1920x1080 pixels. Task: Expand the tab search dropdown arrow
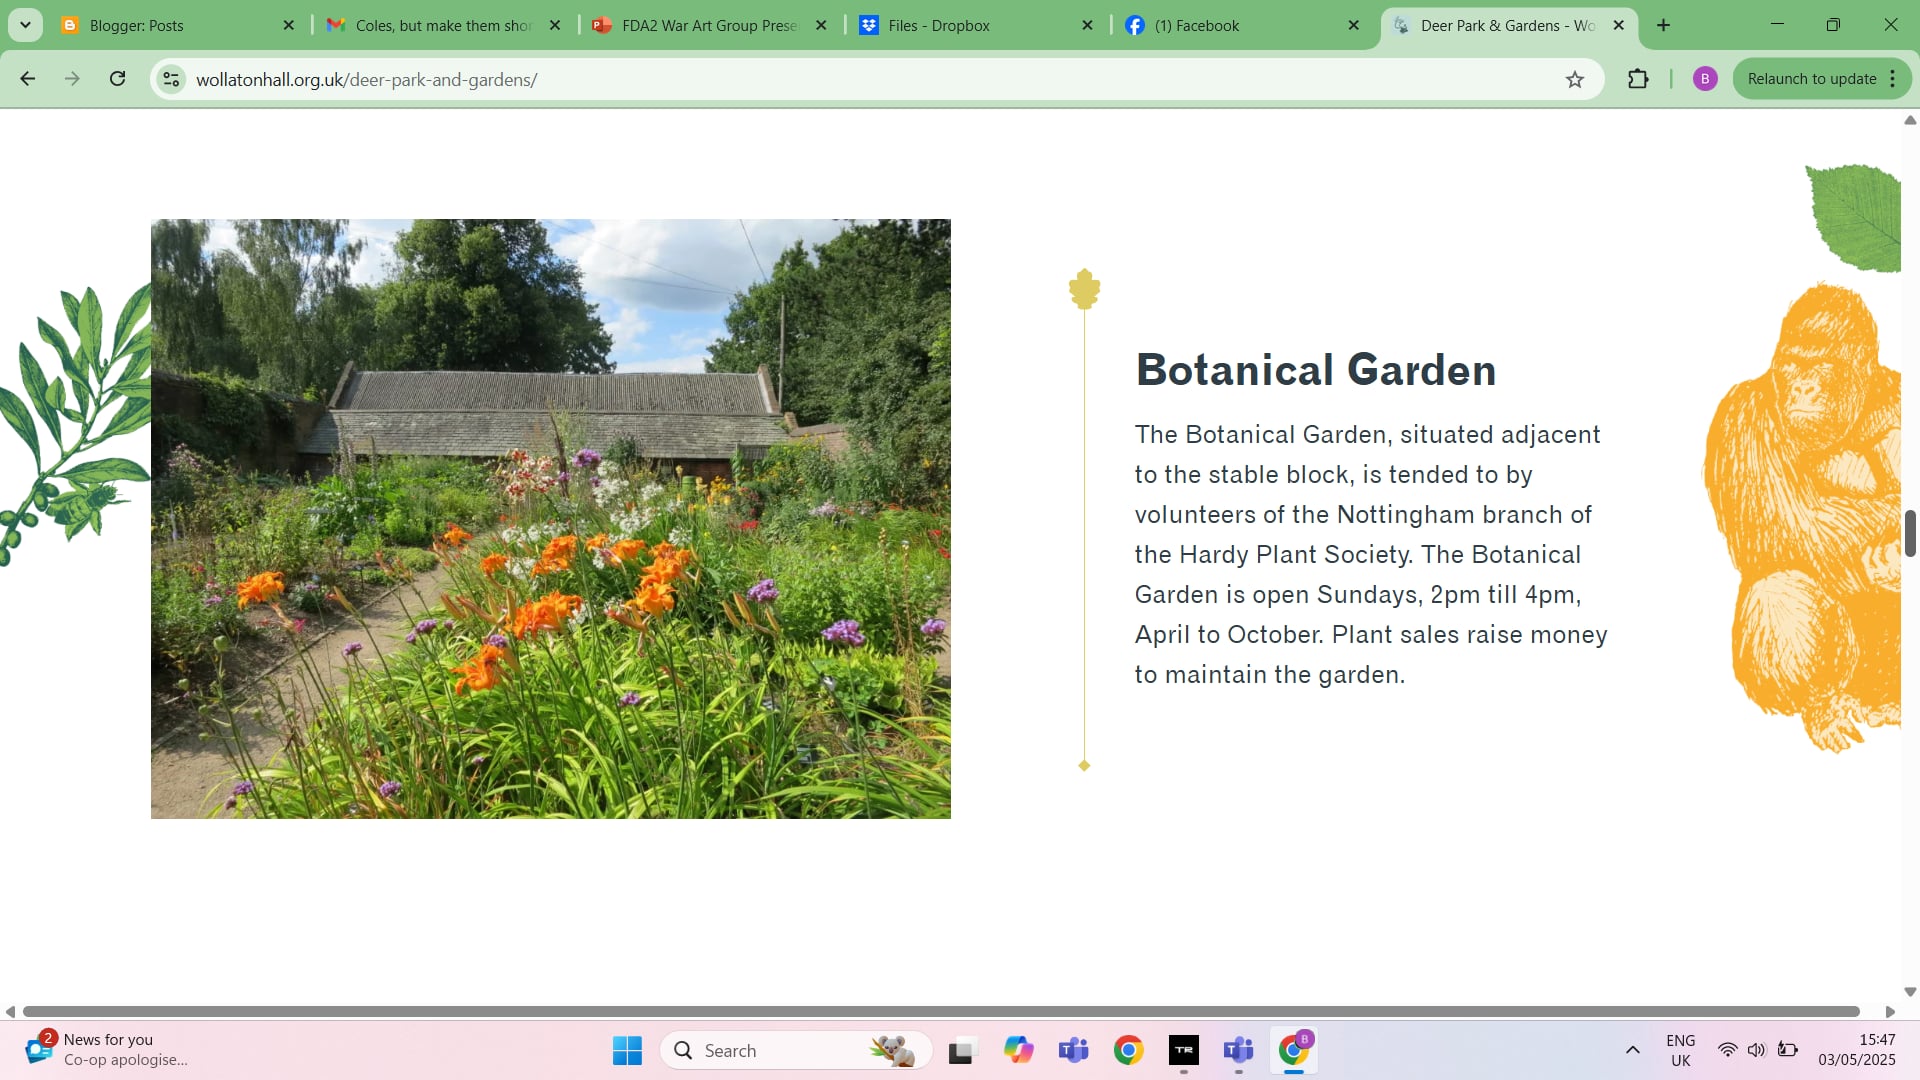coord(25,25)
